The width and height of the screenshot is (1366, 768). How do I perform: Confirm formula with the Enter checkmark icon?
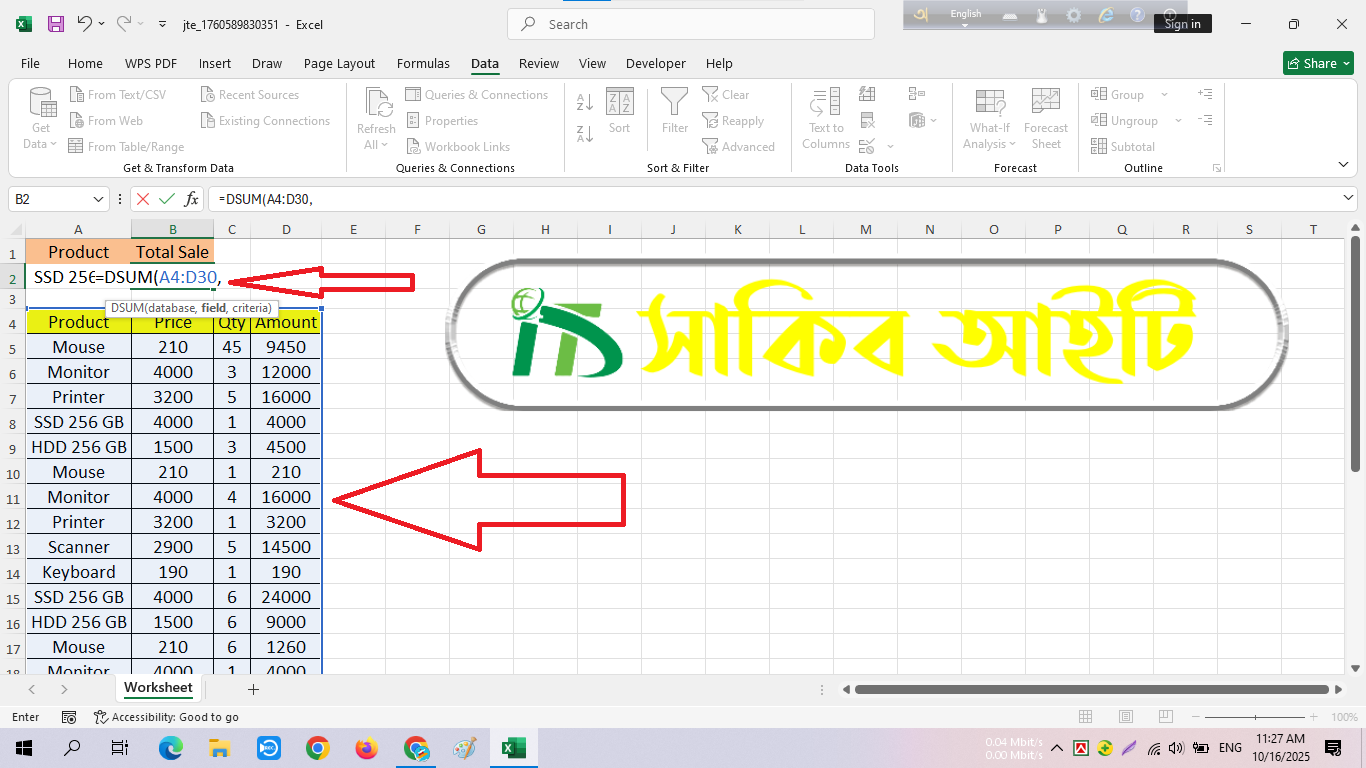point(167,199)
